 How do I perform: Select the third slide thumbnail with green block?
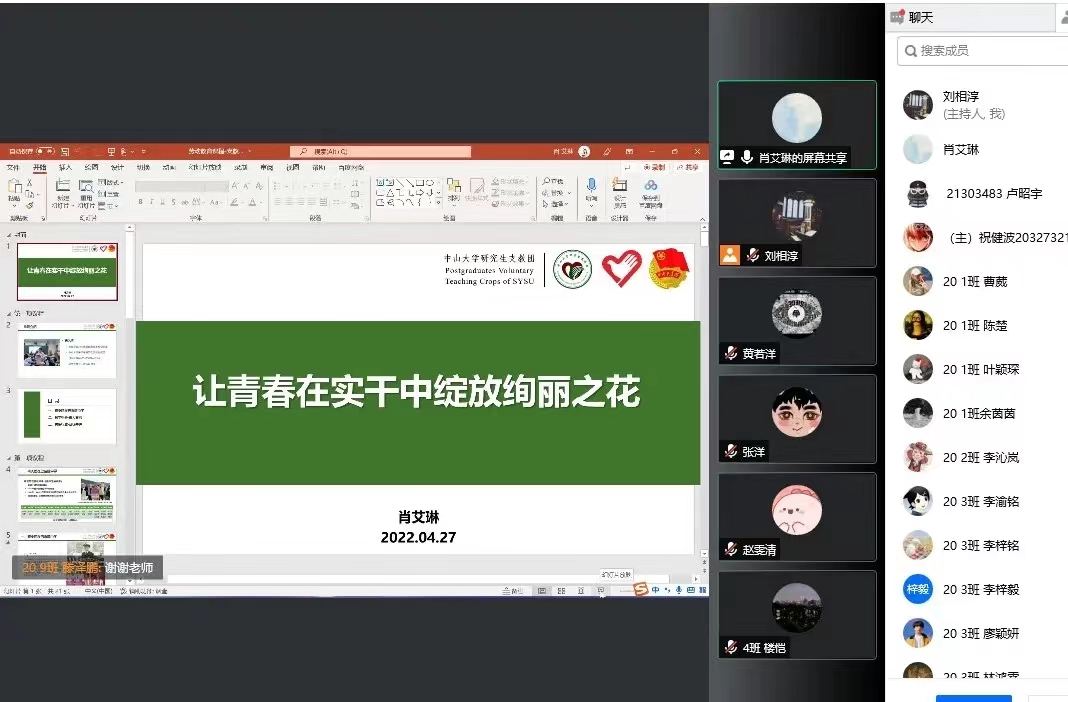click(67, 416)
